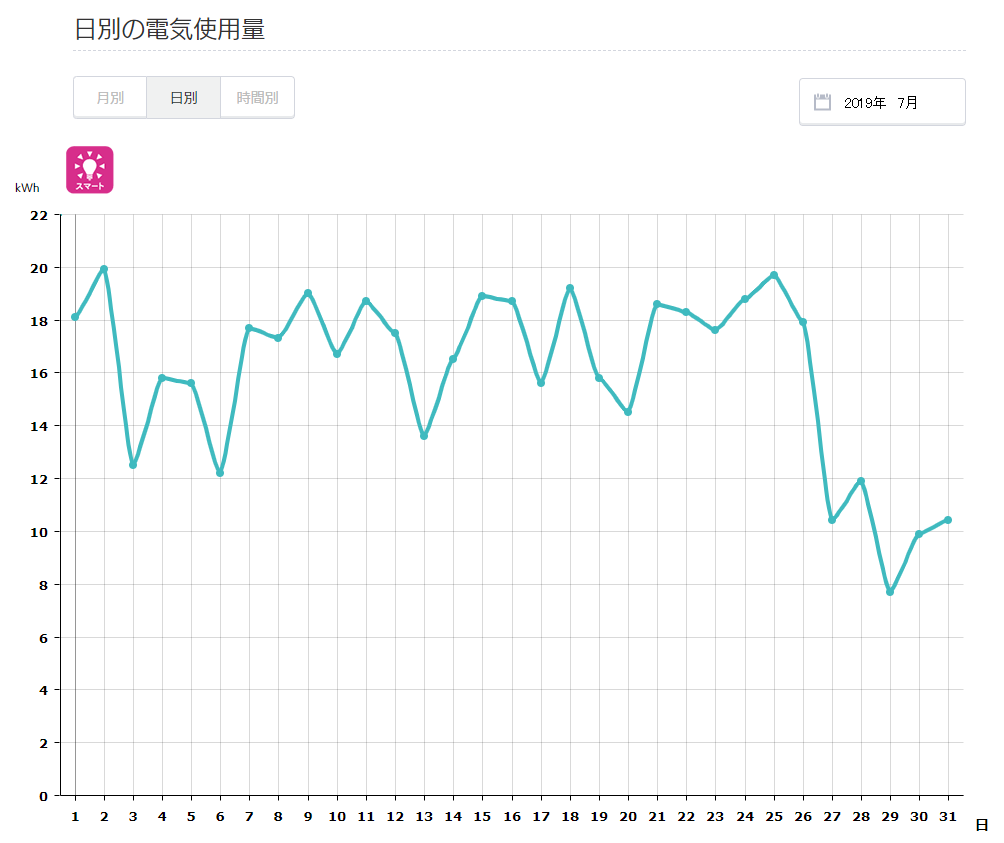Click the data point for day 15
1004x843 pixels.
pyautogui.click(x=482, y=296)
